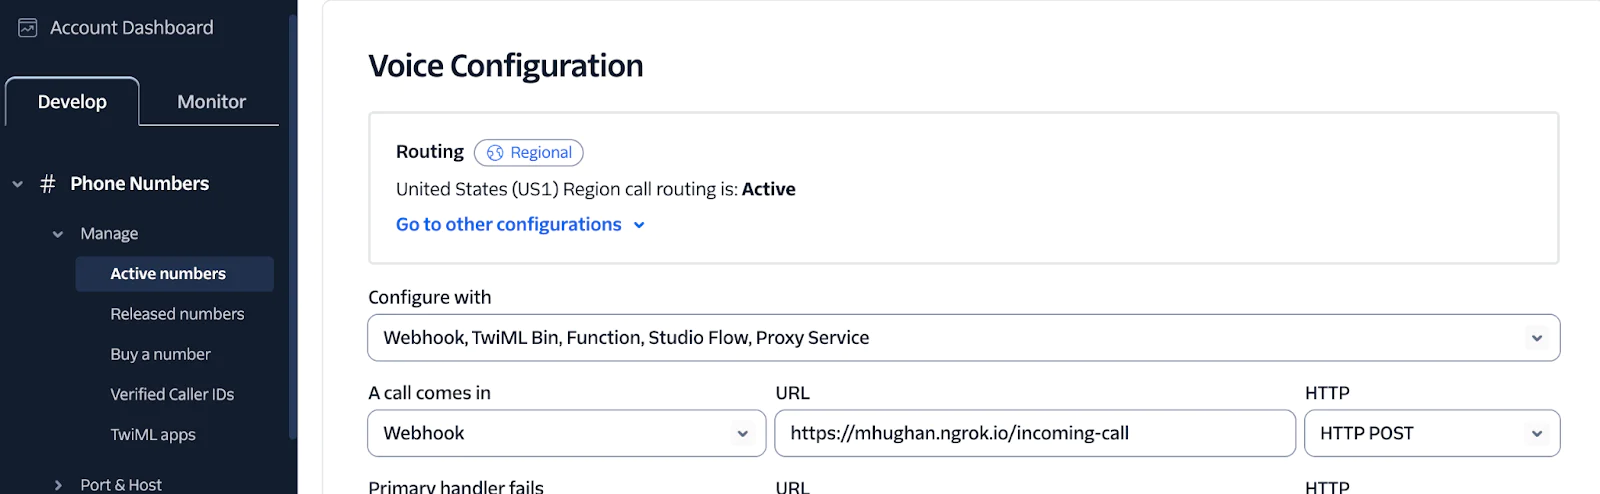Select the Manage item in sidebar
Image resolution: width=1600 pixels, height=494 pixels.
click(109, 234)
